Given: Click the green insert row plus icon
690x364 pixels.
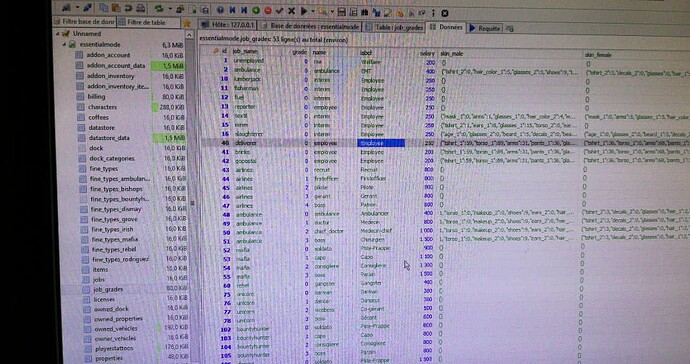Looking at the screenshot, I should (256, 10).
